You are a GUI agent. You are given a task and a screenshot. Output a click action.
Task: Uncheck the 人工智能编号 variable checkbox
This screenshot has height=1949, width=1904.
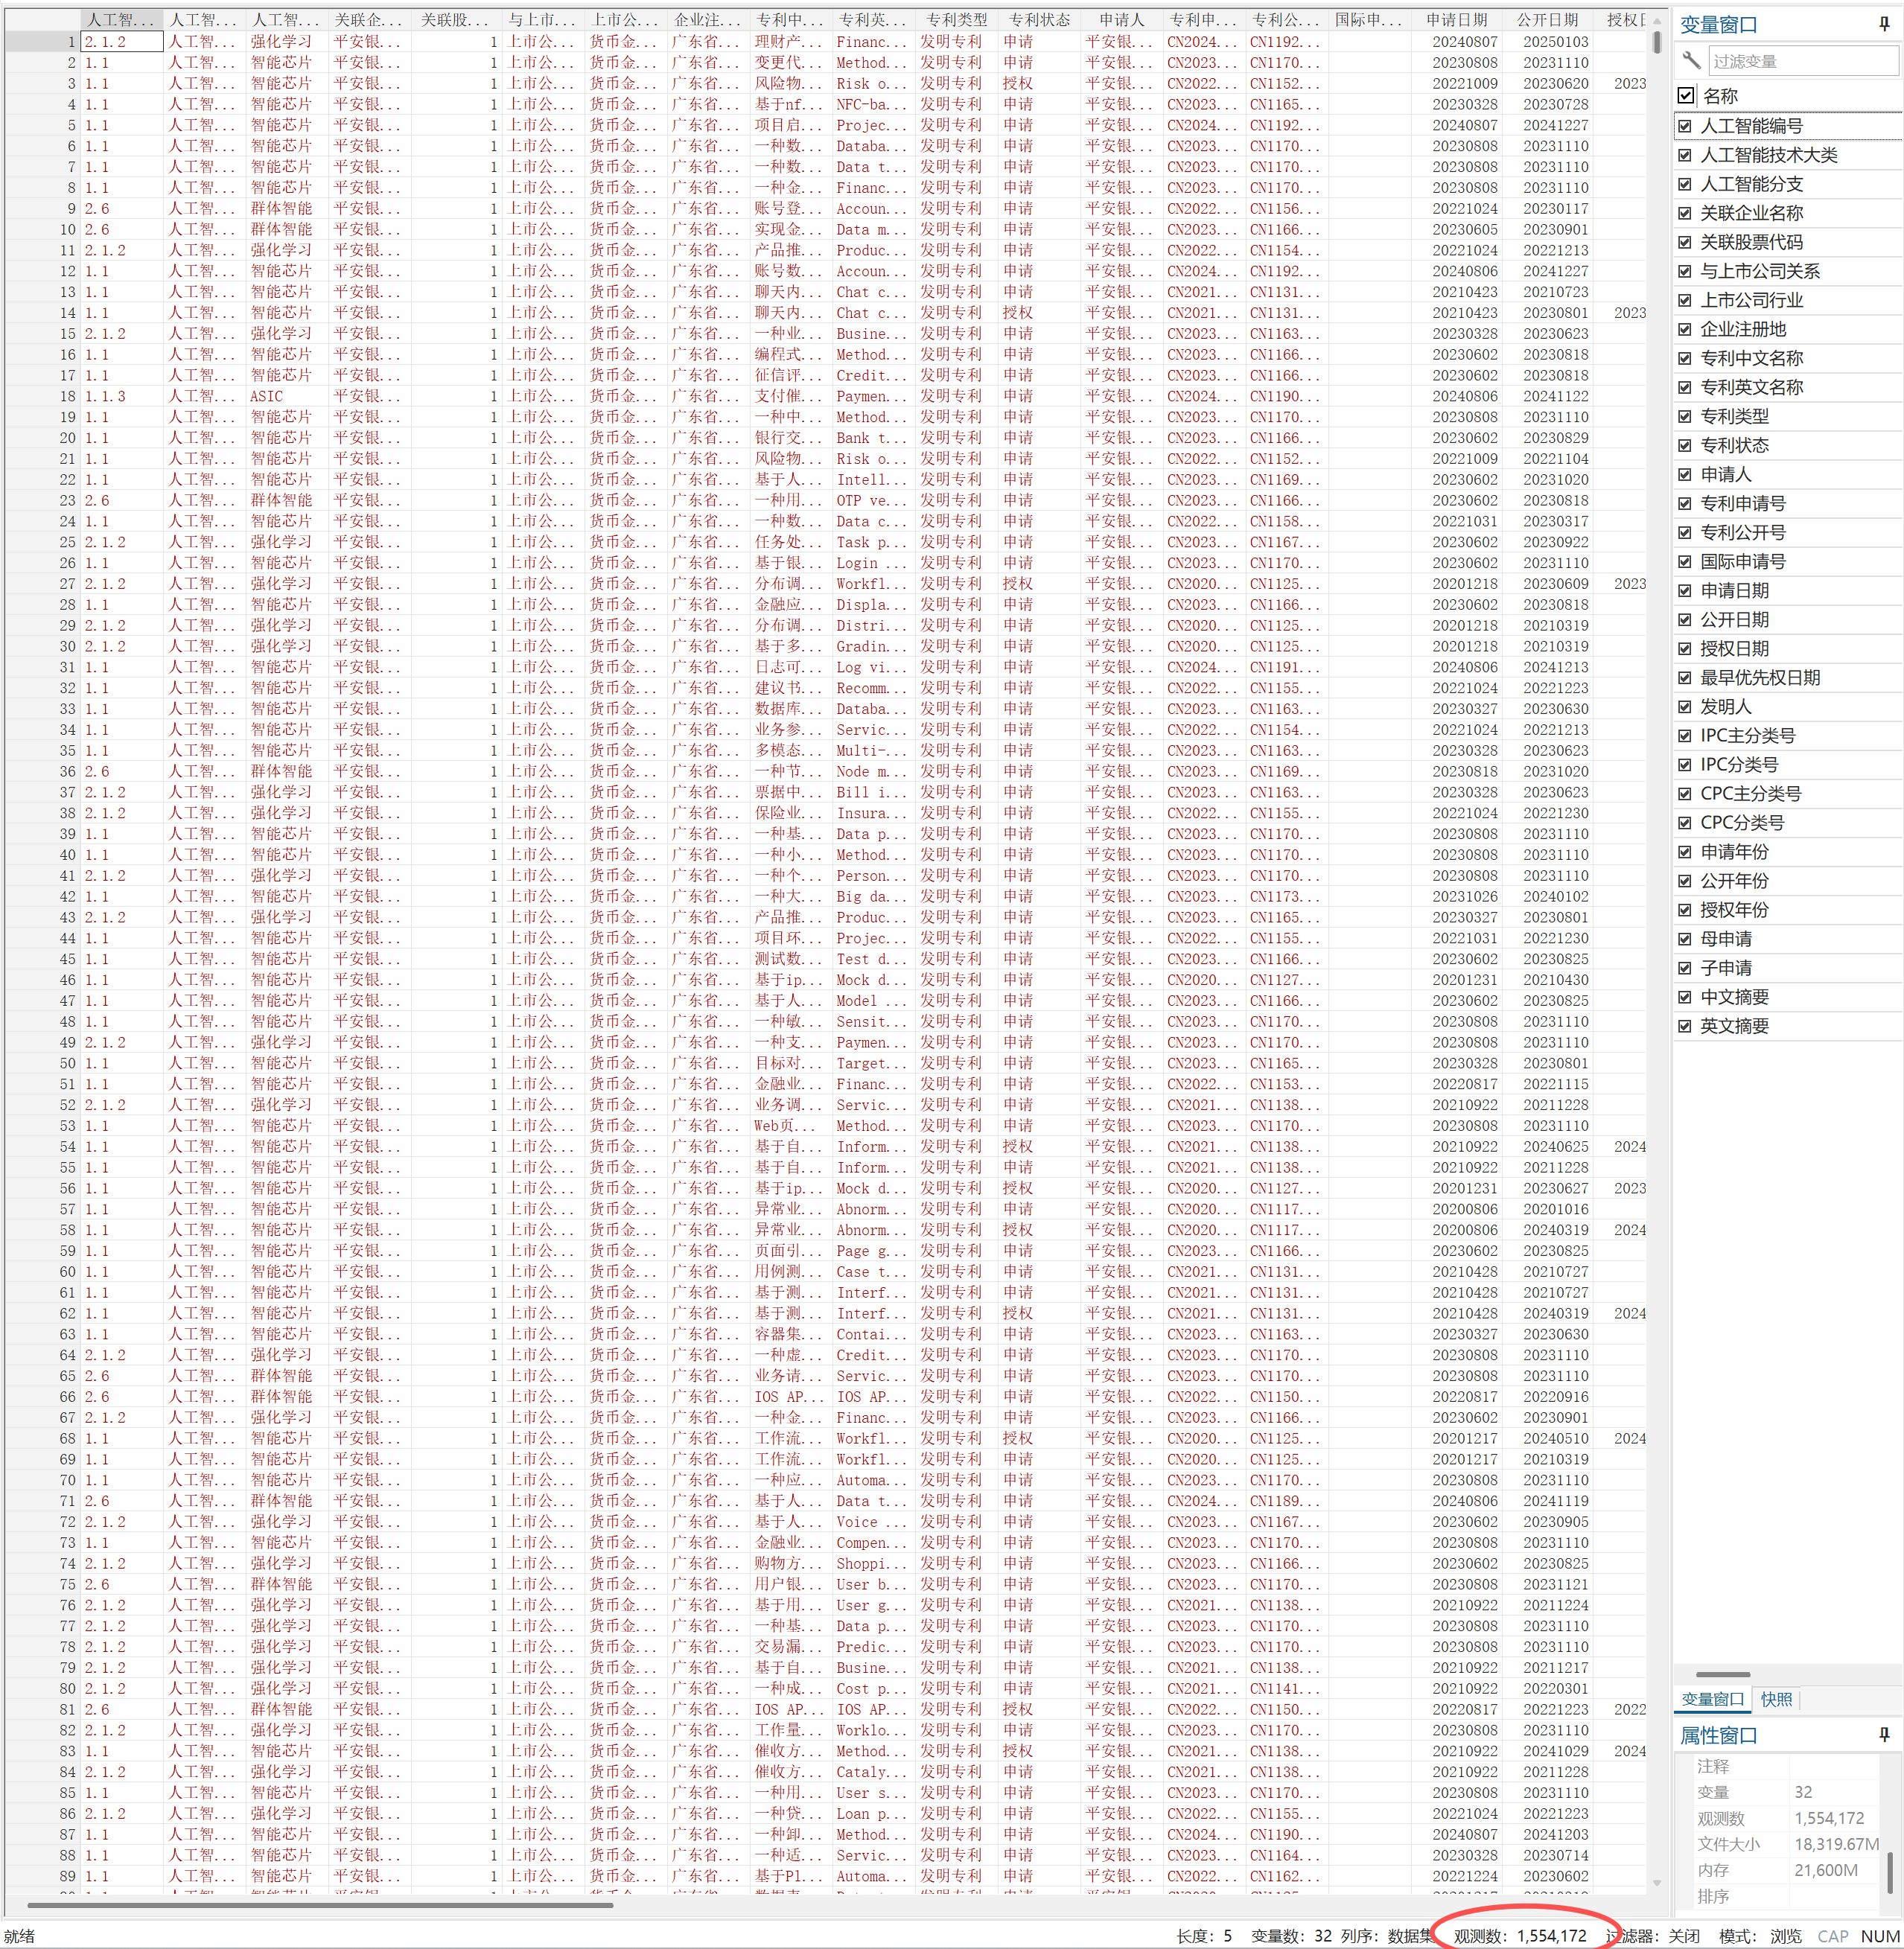(1685, 126)
